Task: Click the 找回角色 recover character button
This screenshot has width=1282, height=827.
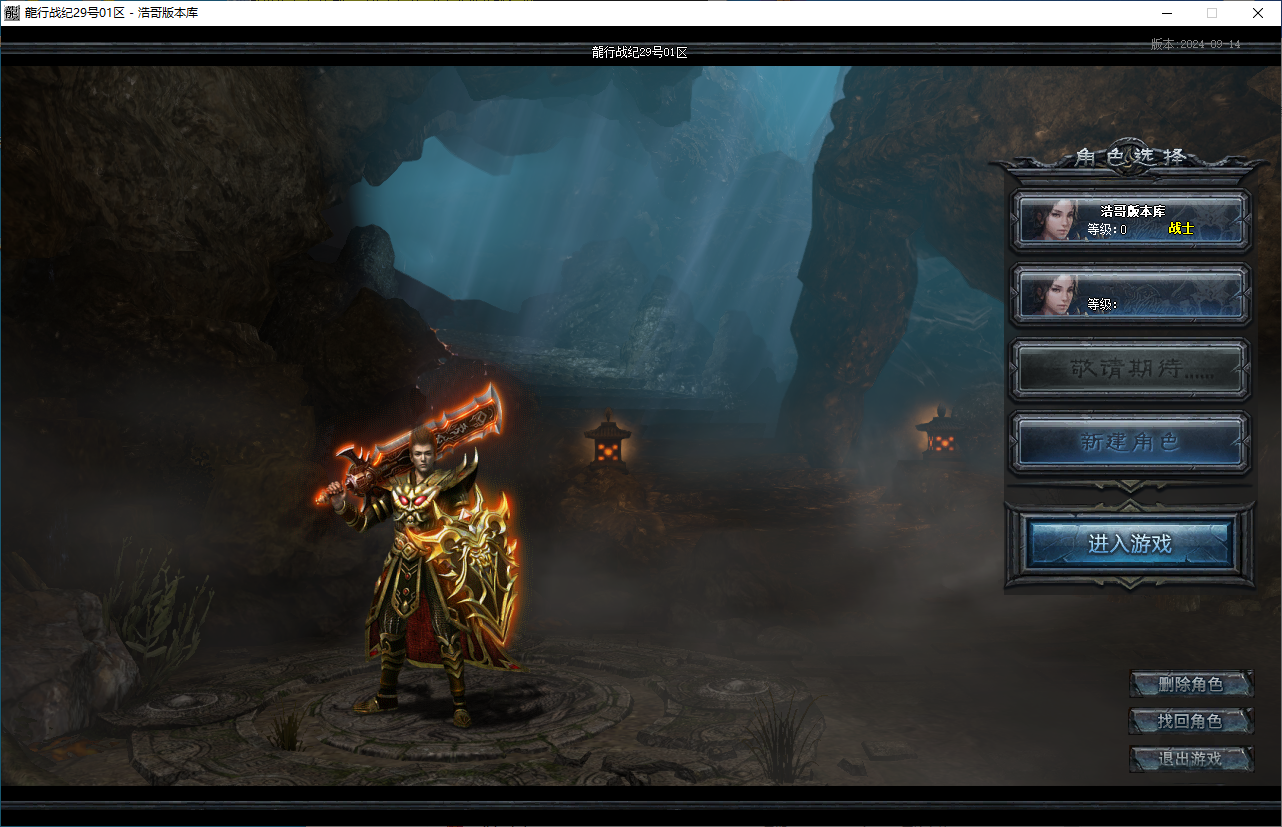Action: point(1191,721)
